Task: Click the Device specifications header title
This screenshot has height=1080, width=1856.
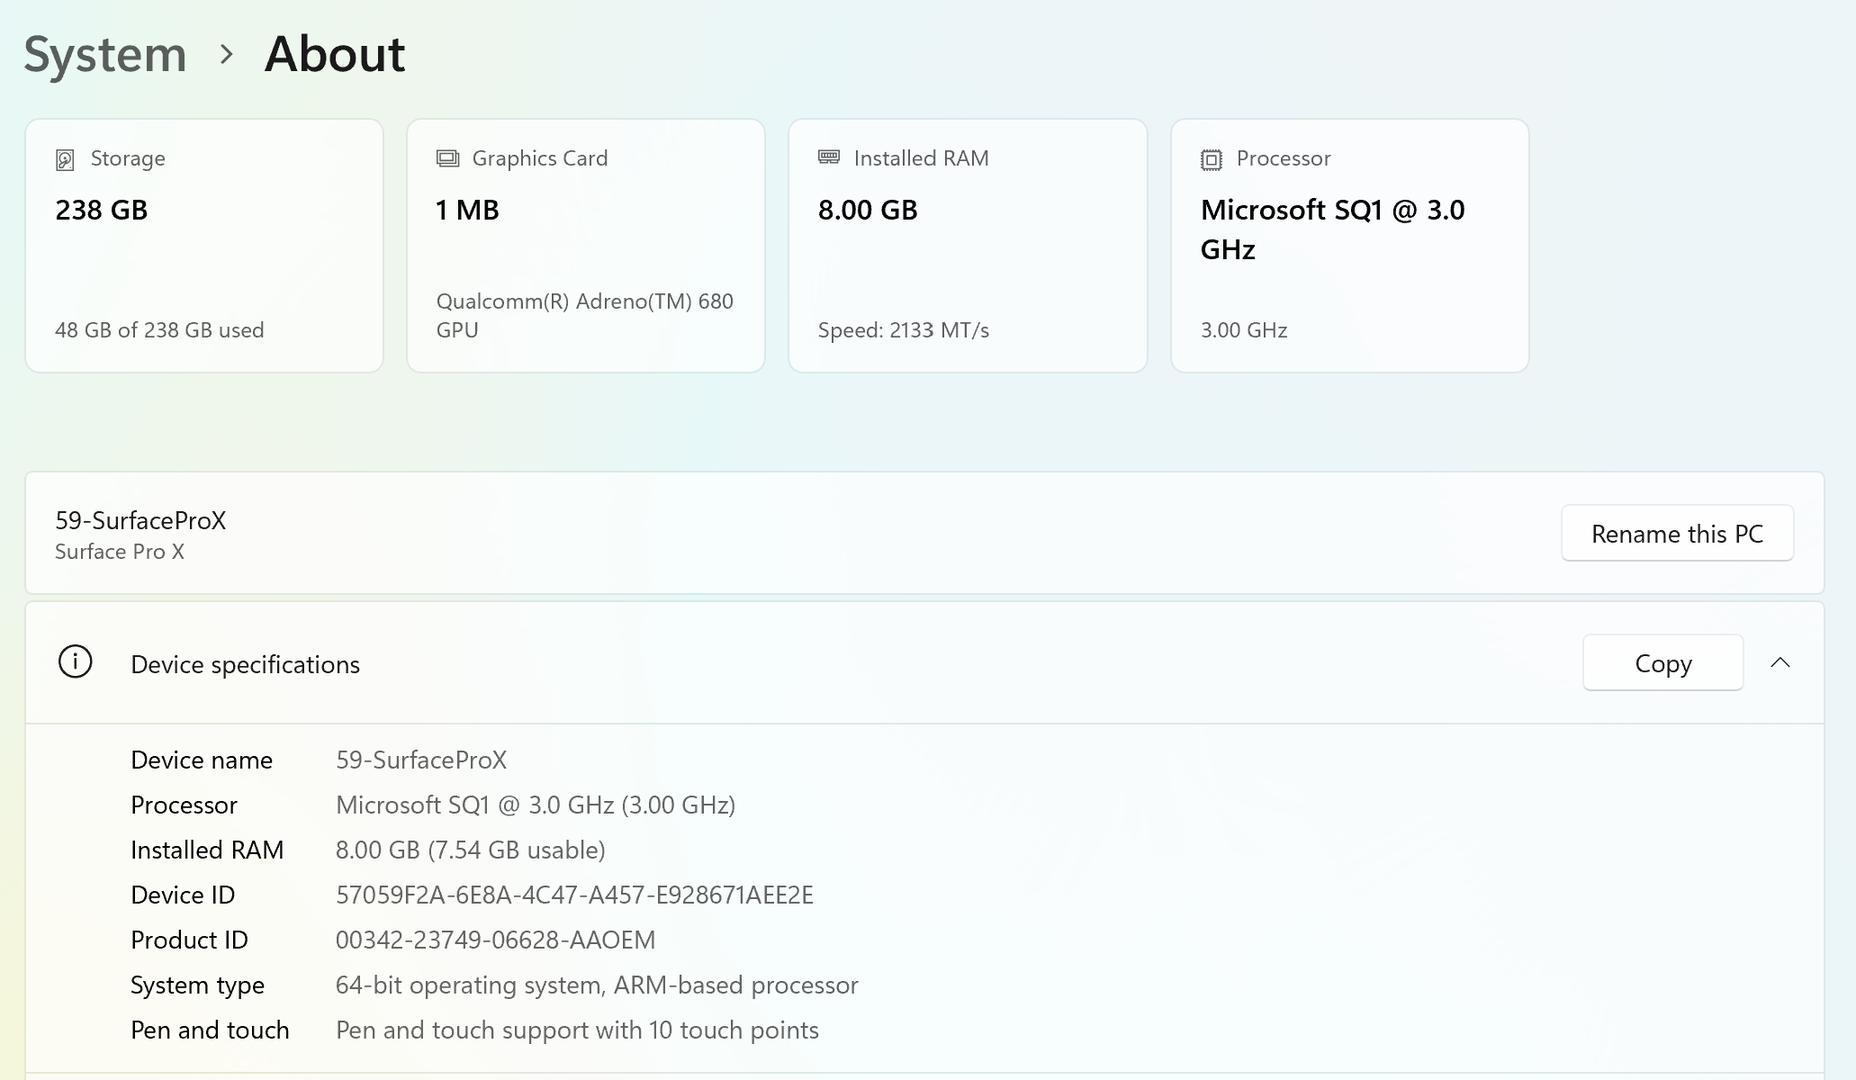Action: pyautogui.click(x=245, y=665)
